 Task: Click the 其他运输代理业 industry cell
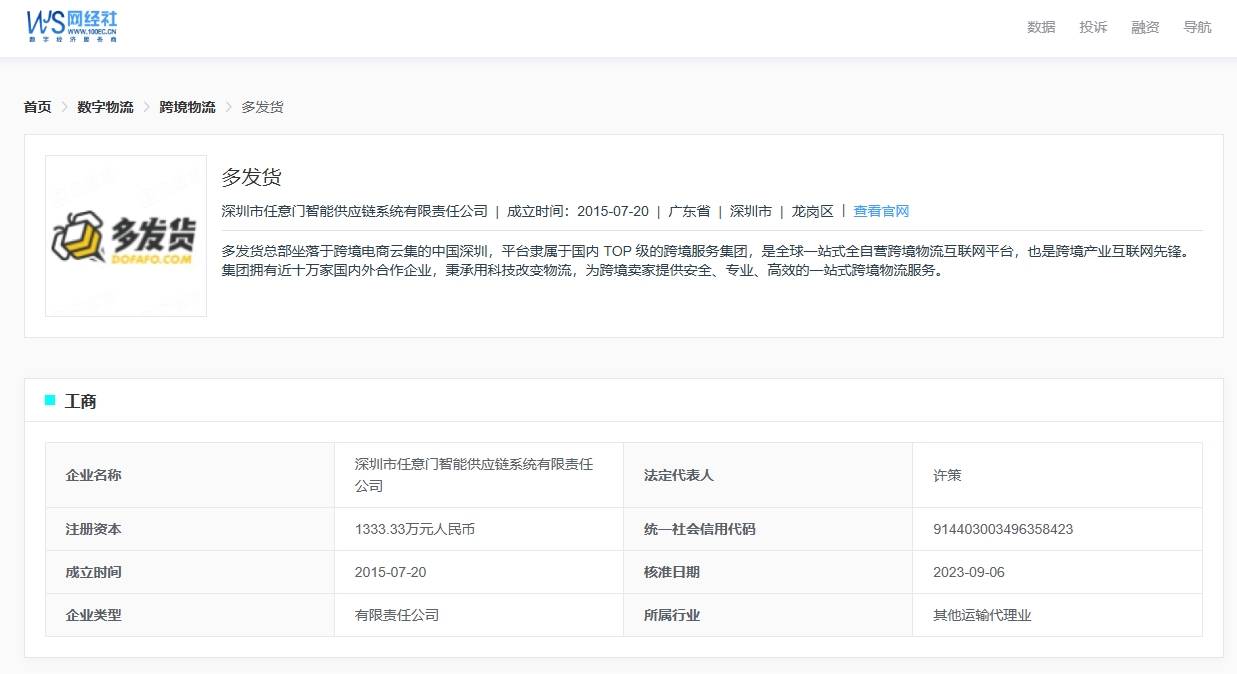coord(982,615)
